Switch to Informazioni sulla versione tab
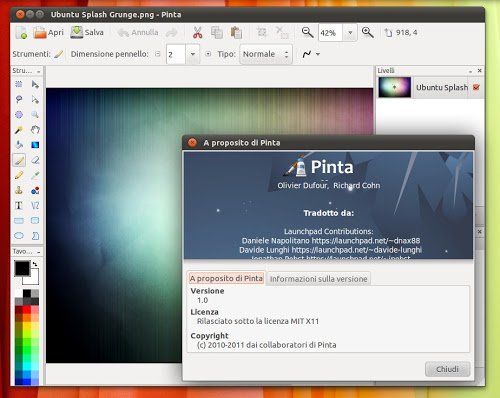The height and width of the screenshot is (398, 500). [318, 279]
